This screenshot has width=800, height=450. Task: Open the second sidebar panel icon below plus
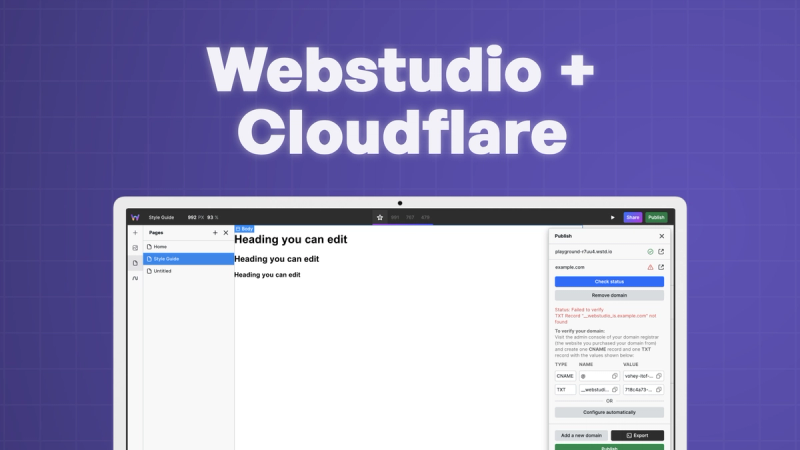coord(135,248)
